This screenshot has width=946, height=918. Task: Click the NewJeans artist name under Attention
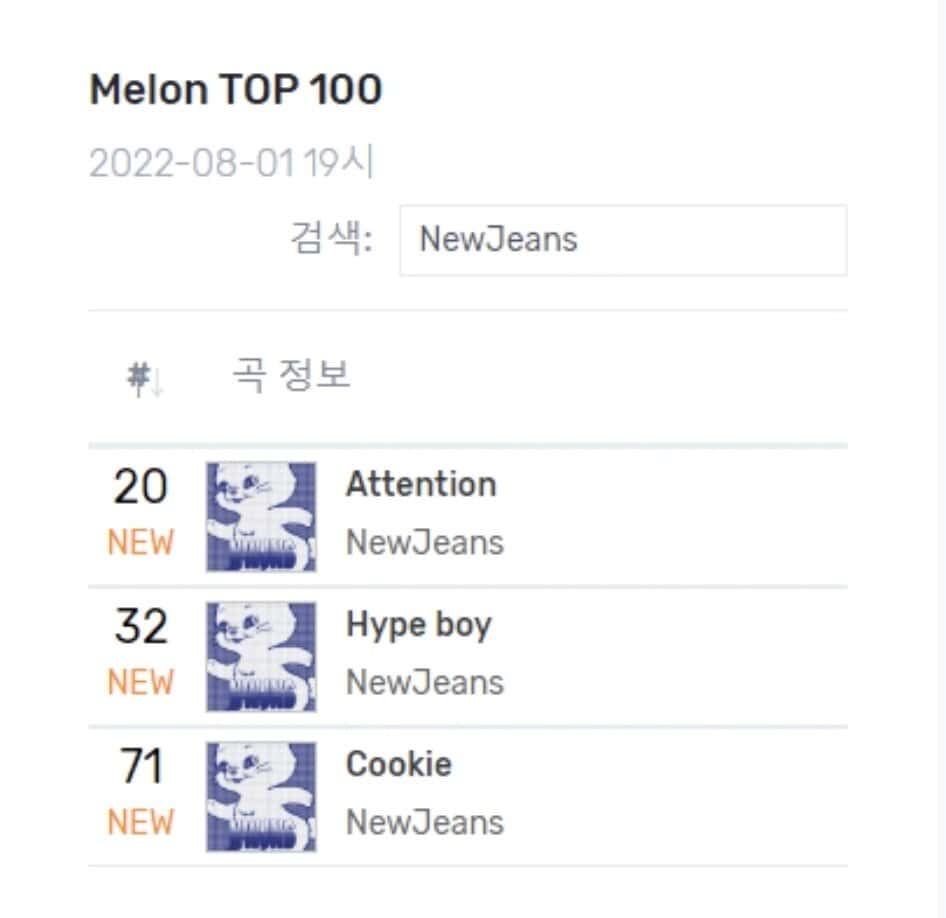(x=424, y=543)
